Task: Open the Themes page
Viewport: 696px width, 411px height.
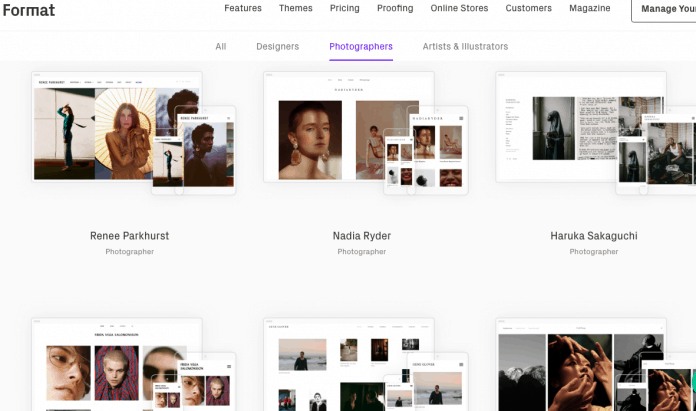Action: coord(296,8)
